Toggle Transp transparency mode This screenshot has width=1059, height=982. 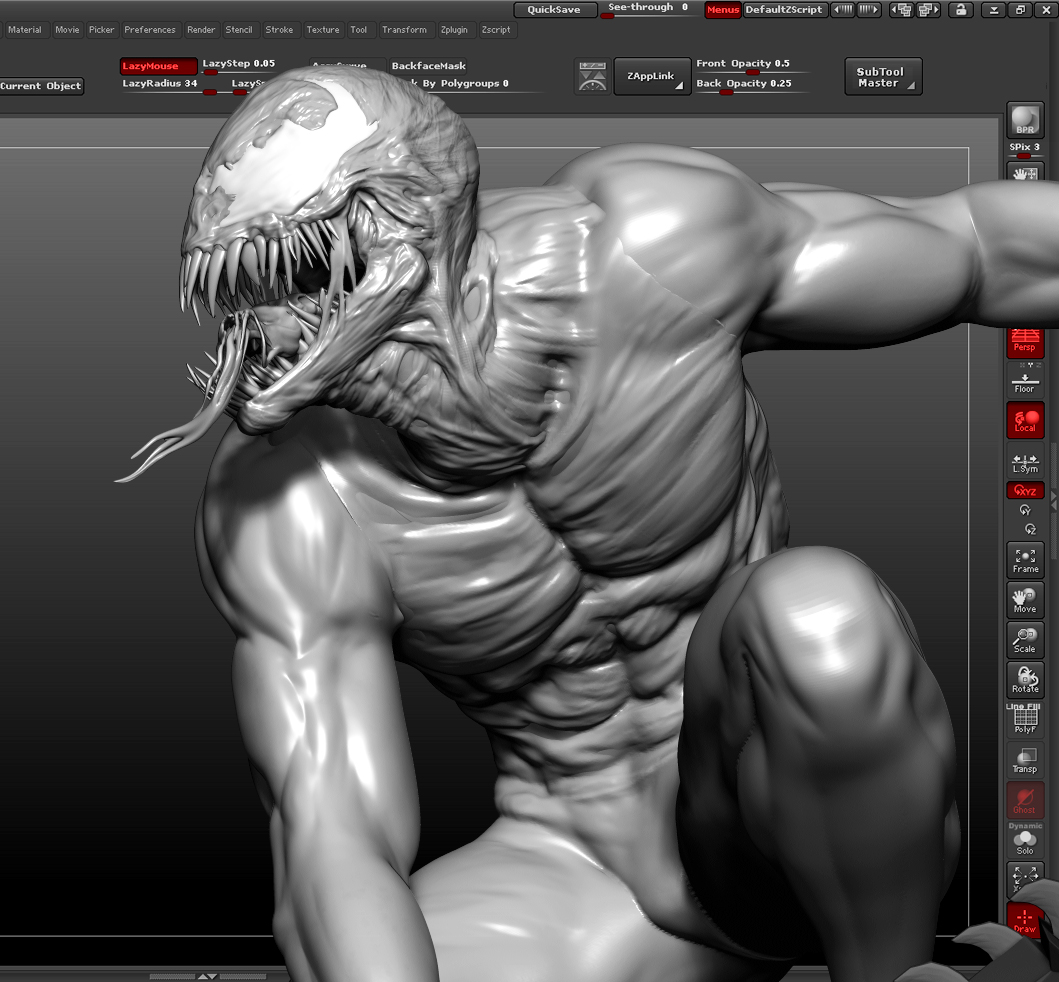pos(1025,760)
